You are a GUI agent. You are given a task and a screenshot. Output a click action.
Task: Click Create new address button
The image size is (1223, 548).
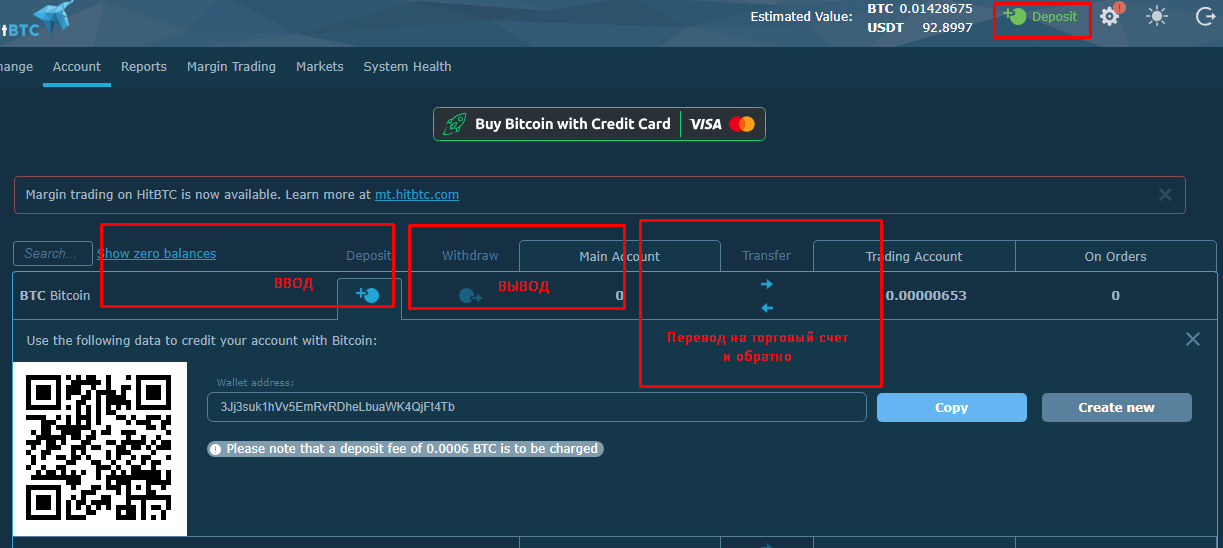1117,407
